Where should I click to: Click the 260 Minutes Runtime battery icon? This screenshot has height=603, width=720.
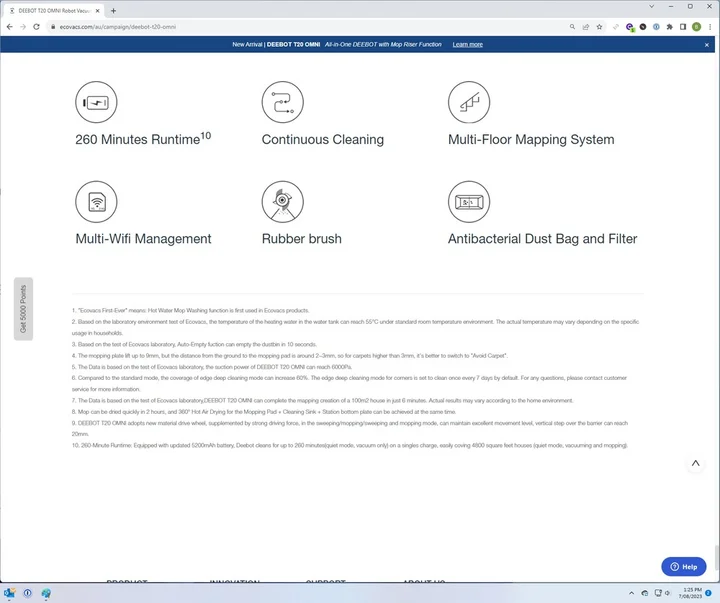tap(96, 102)
